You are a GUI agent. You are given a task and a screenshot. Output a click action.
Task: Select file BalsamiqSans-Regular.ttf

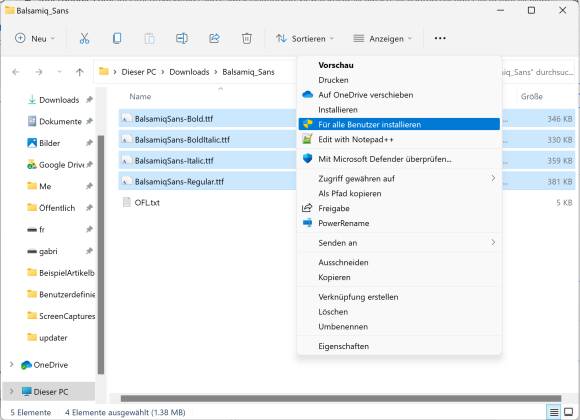(179, 182)
